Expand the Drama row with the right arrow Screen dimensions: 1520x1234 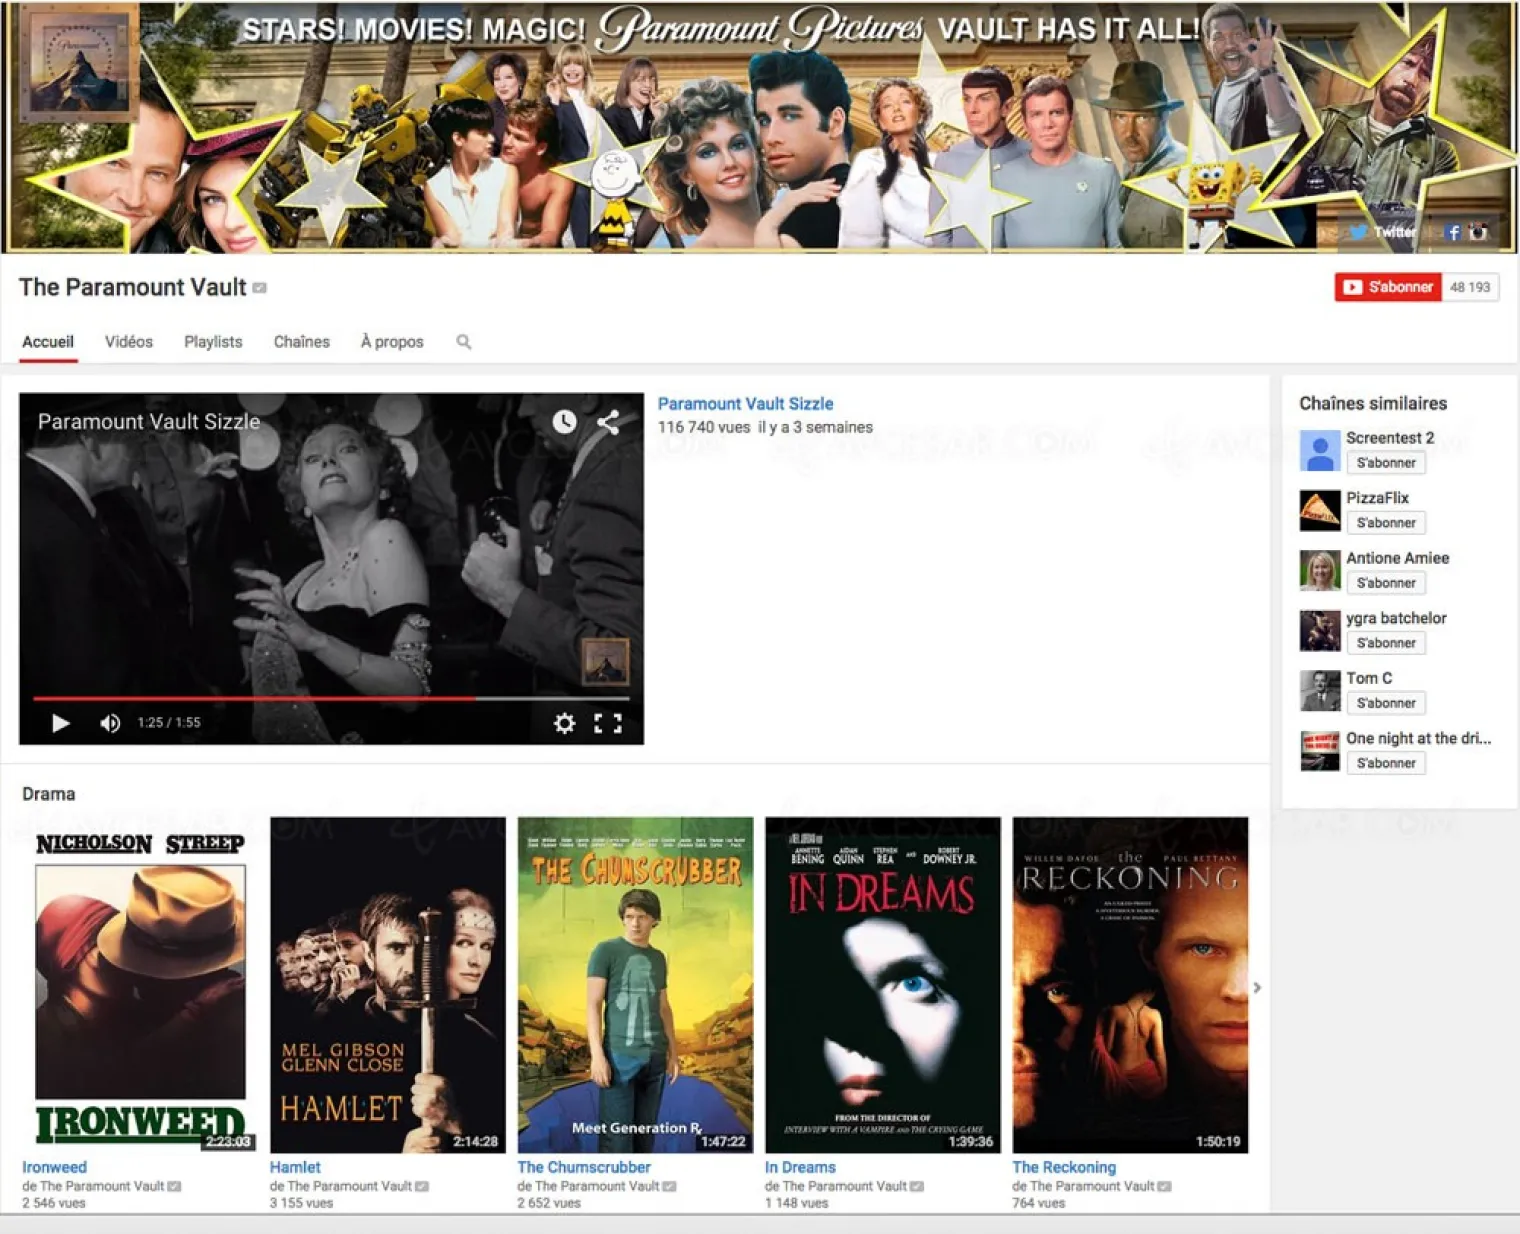[x=1257, y=987]
